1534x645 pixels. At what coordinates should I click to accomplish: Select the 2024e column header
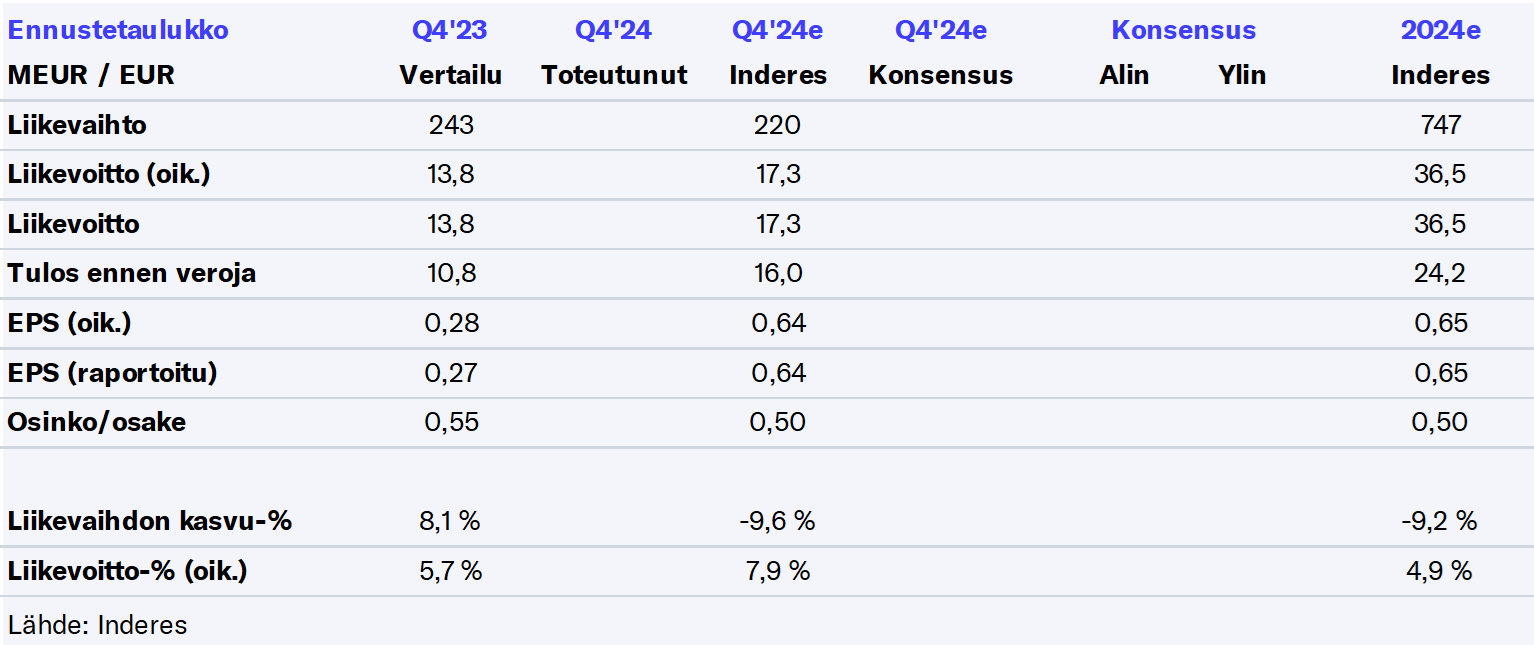[x=1440, y=30]
